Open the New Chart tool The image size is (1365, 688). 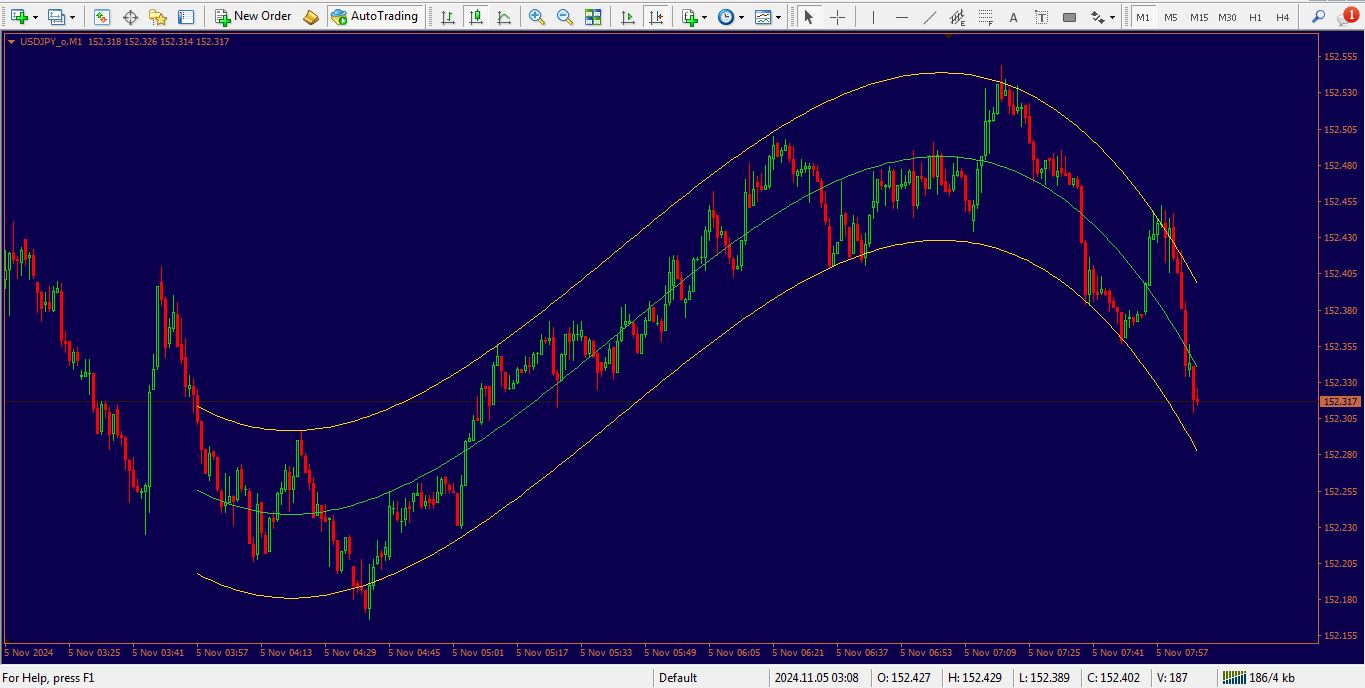tap(19, 17)
